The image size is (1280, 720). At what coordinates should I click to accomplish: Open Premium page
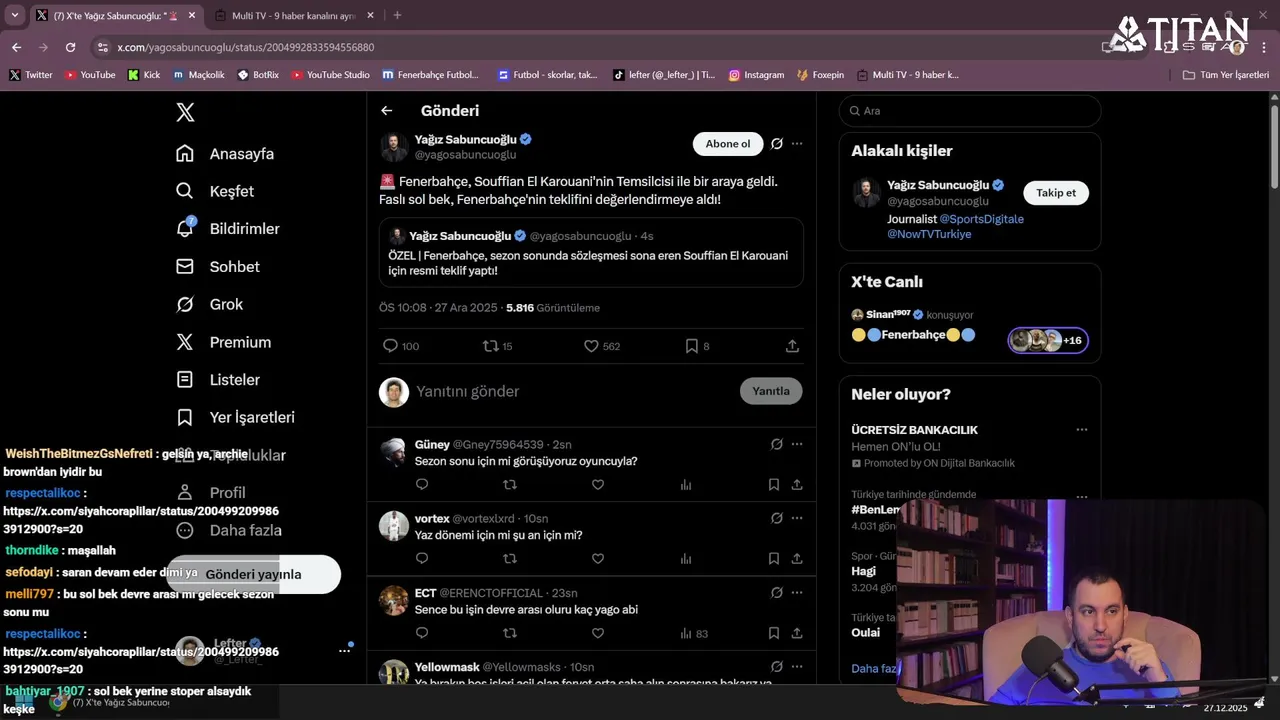click(x=223, y=342)
